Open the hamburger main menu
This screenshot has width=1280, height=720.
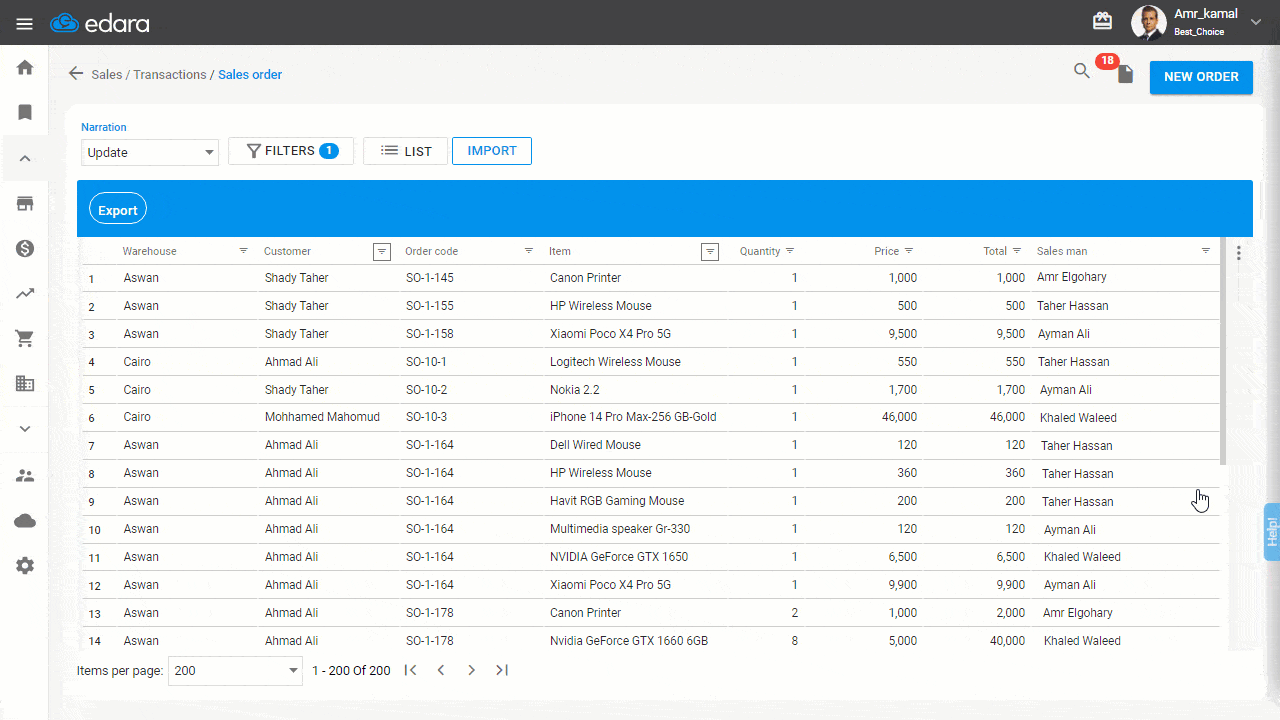[x=24, y=23]
